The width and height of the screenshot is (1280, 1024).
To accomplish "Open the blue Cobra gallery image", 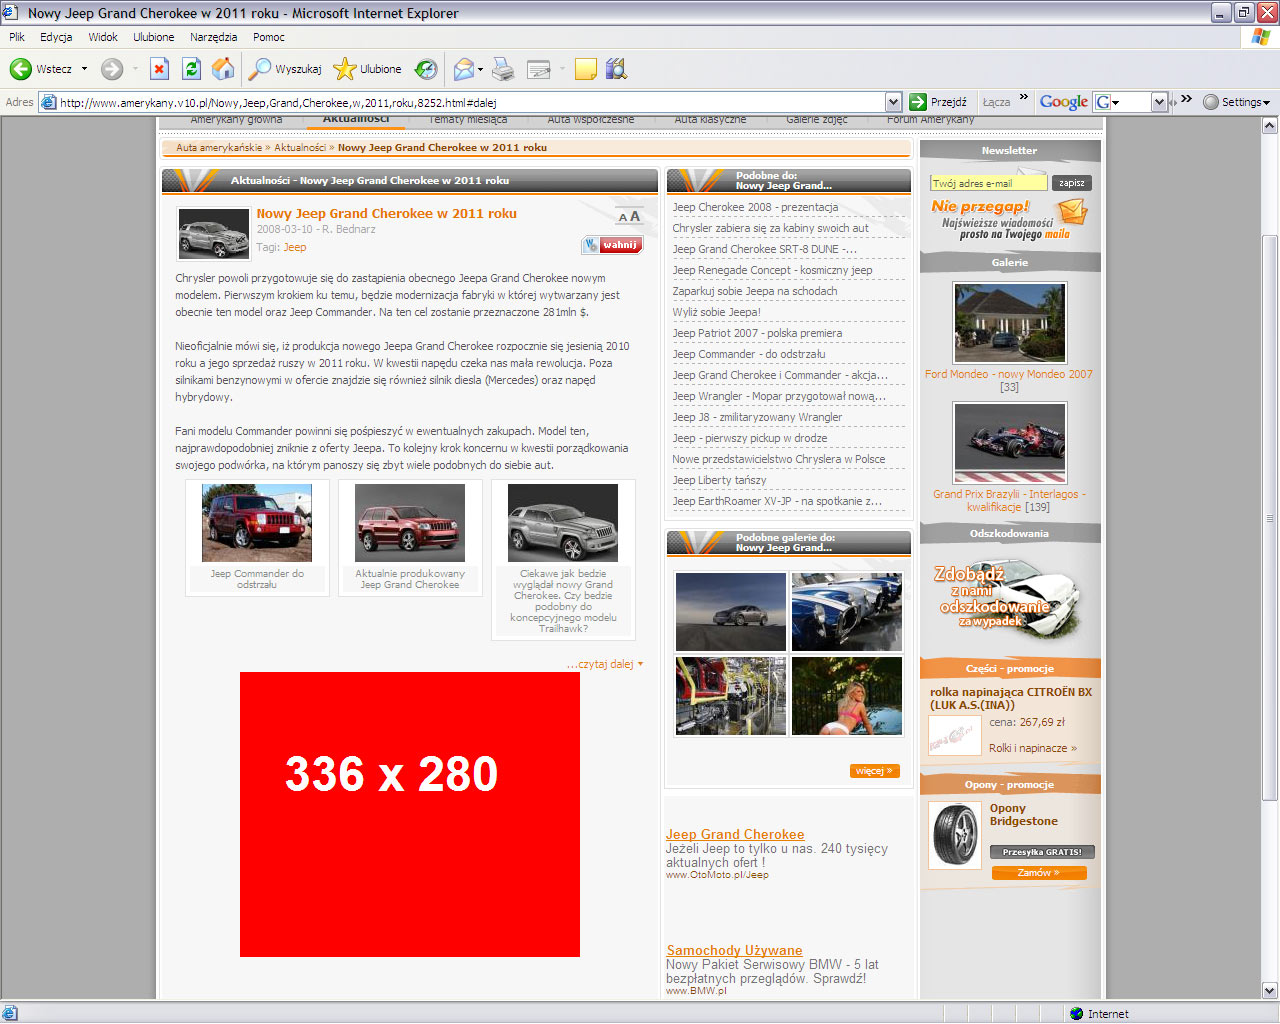I will point(847,612).
